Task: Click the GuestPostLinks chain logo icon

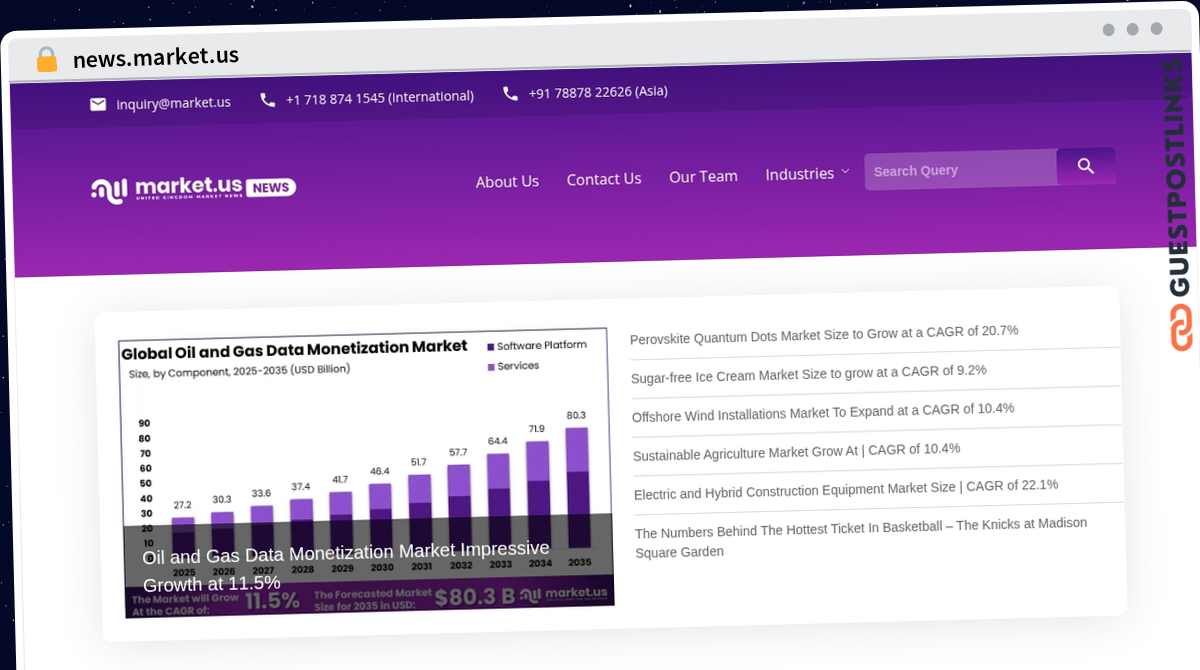Action: 1183,329
